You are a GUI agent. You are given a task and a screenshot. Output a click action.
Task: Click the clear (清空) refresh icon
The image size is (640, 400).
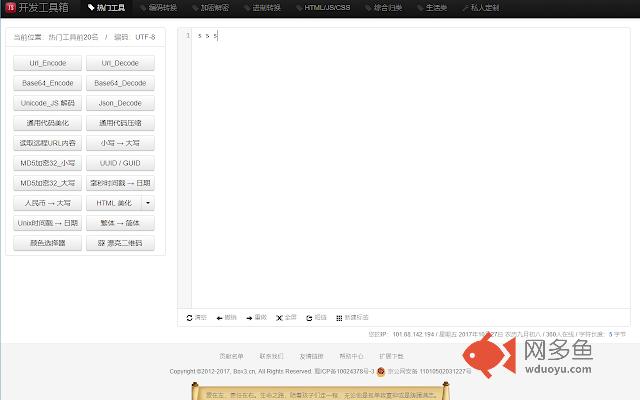coord(190,317)
